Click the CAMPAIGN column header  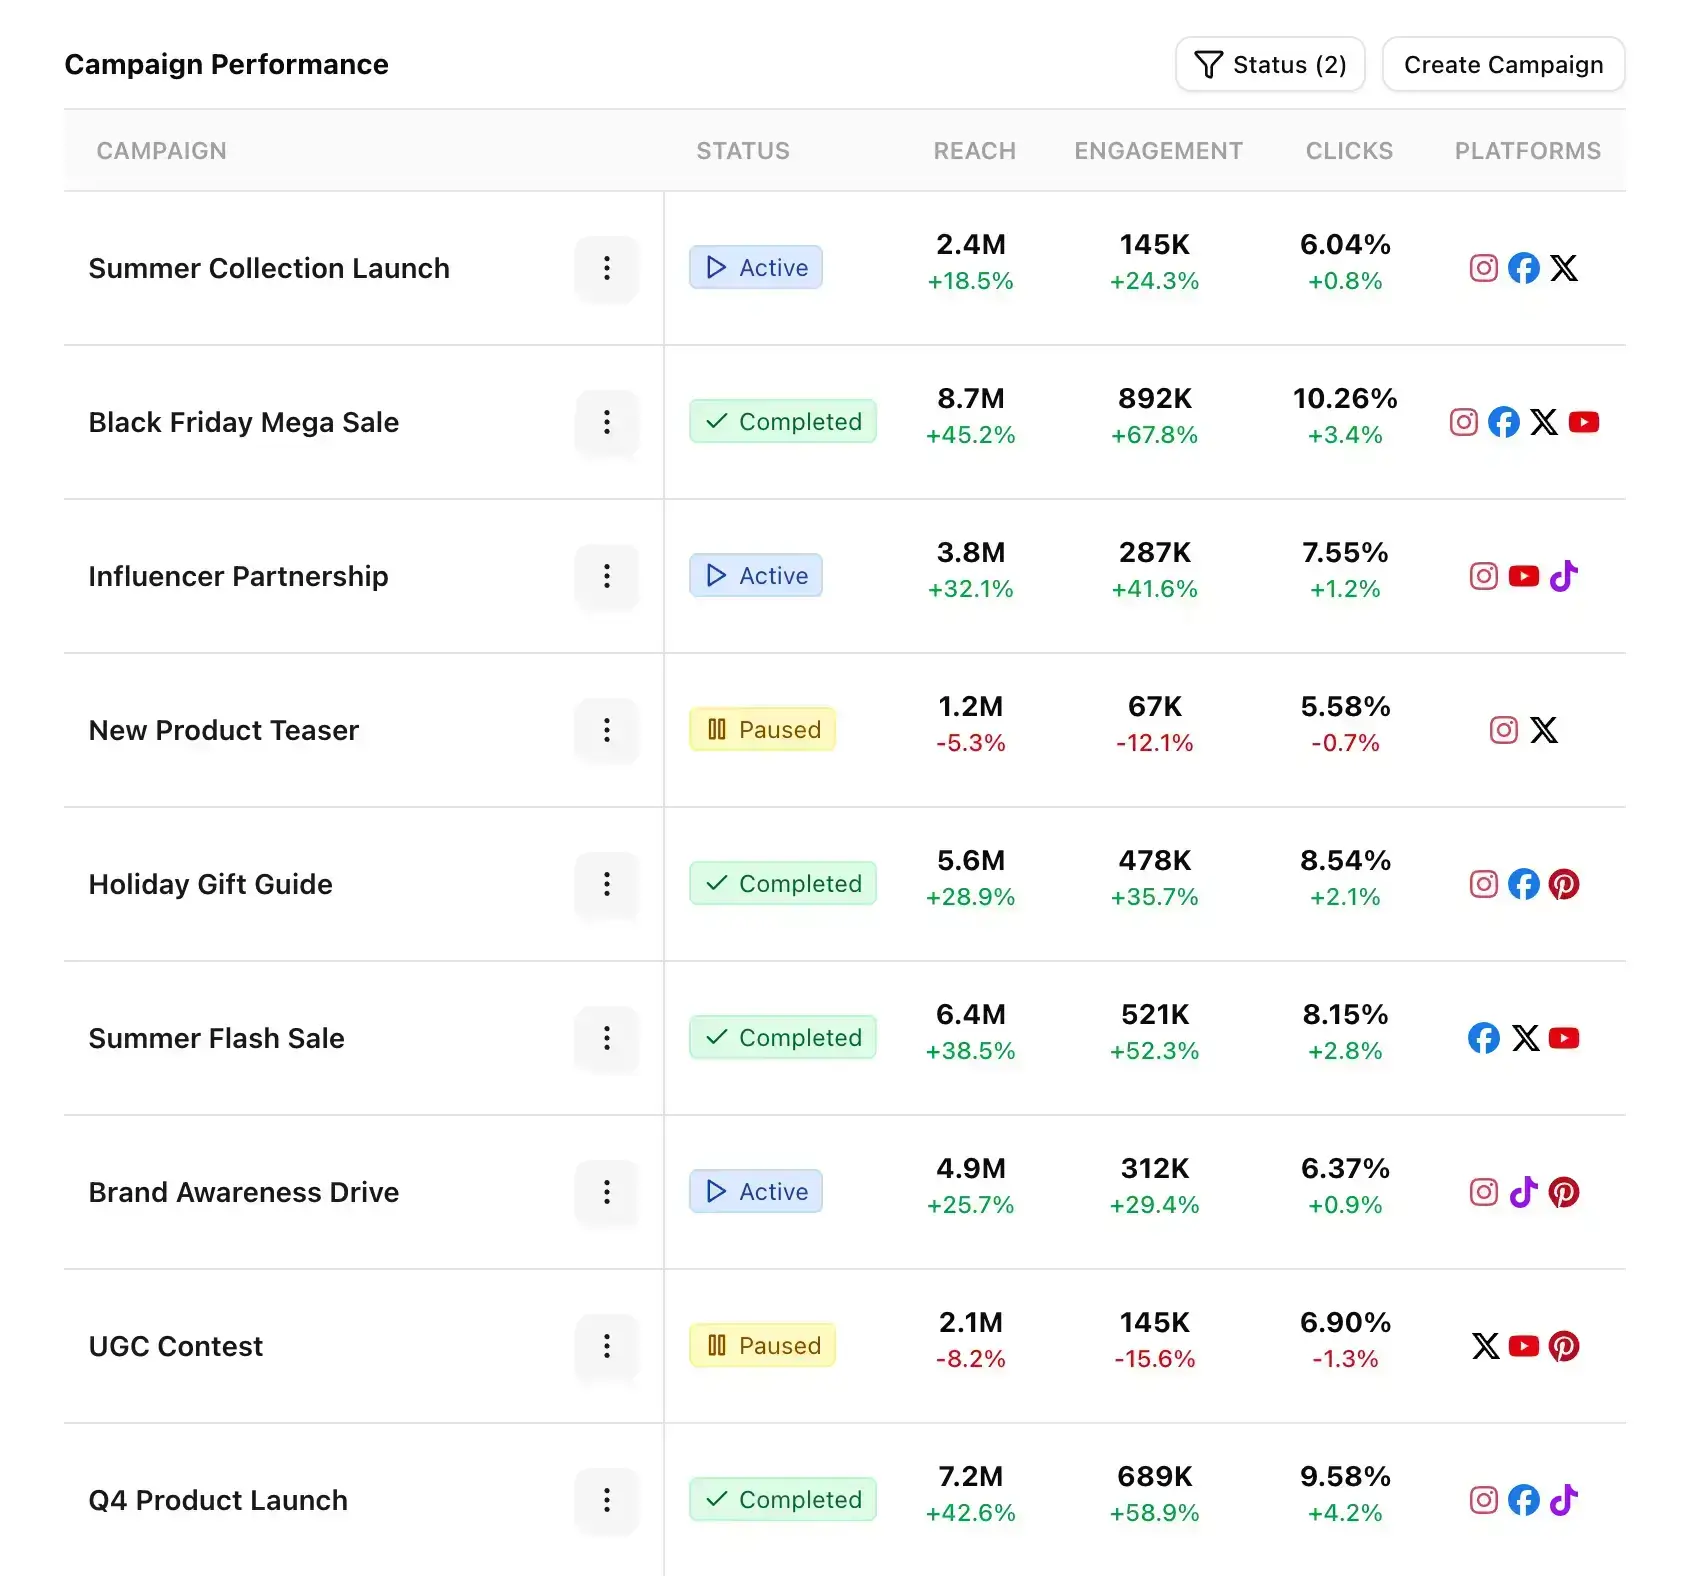[x=161, y=150]
